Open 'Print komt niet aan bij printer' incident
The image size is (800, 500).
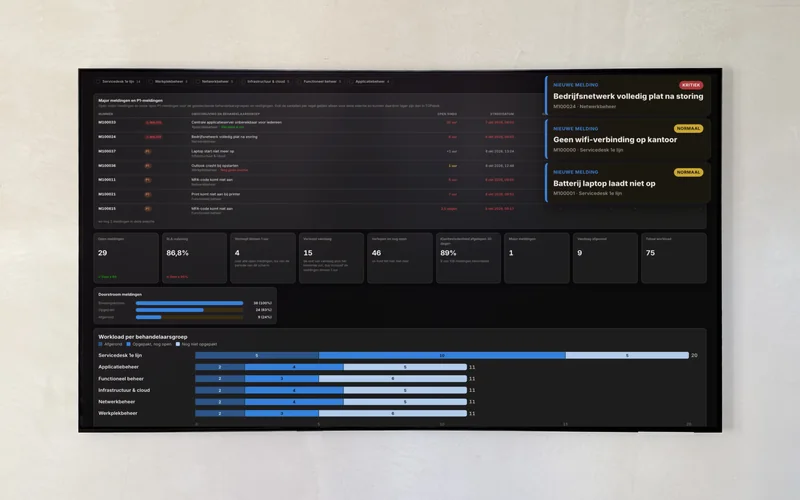(x=215, y=194)
